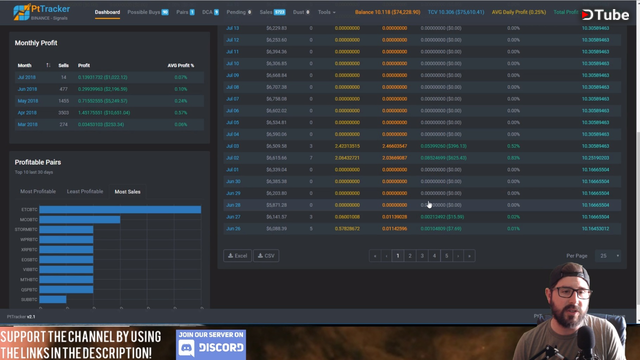640x360 pixels.
Task: Click the Discord join banner
Action: click(211, 344)
